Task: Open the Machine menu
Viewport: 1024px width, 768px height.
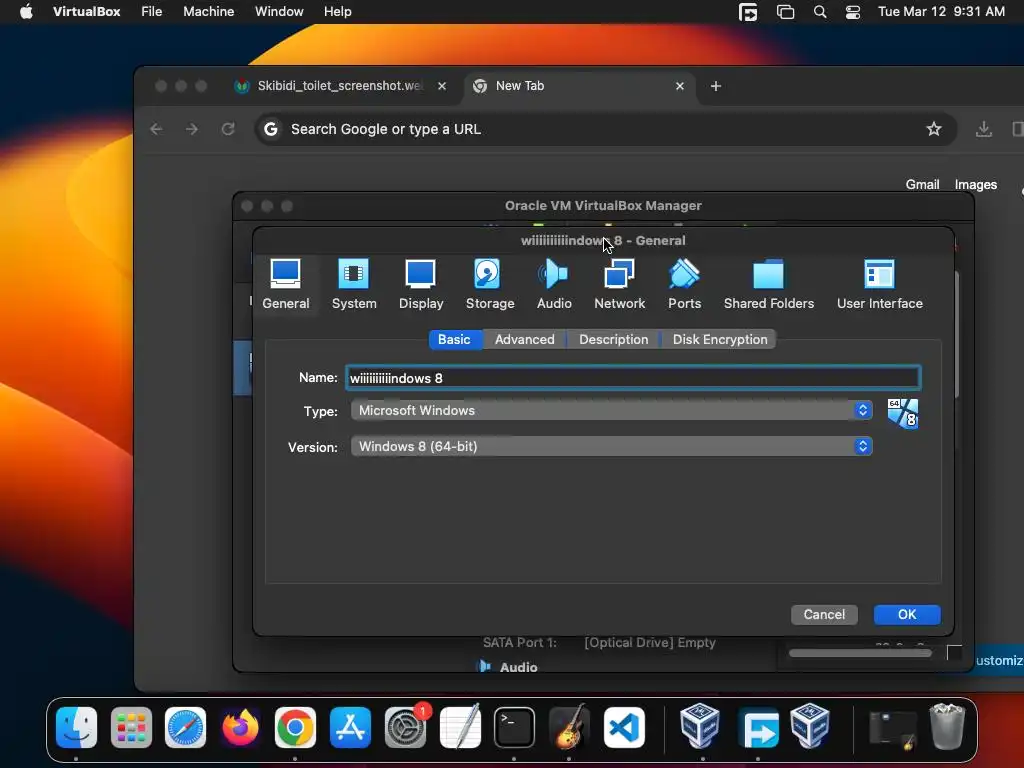Action: tap(208, 12)
